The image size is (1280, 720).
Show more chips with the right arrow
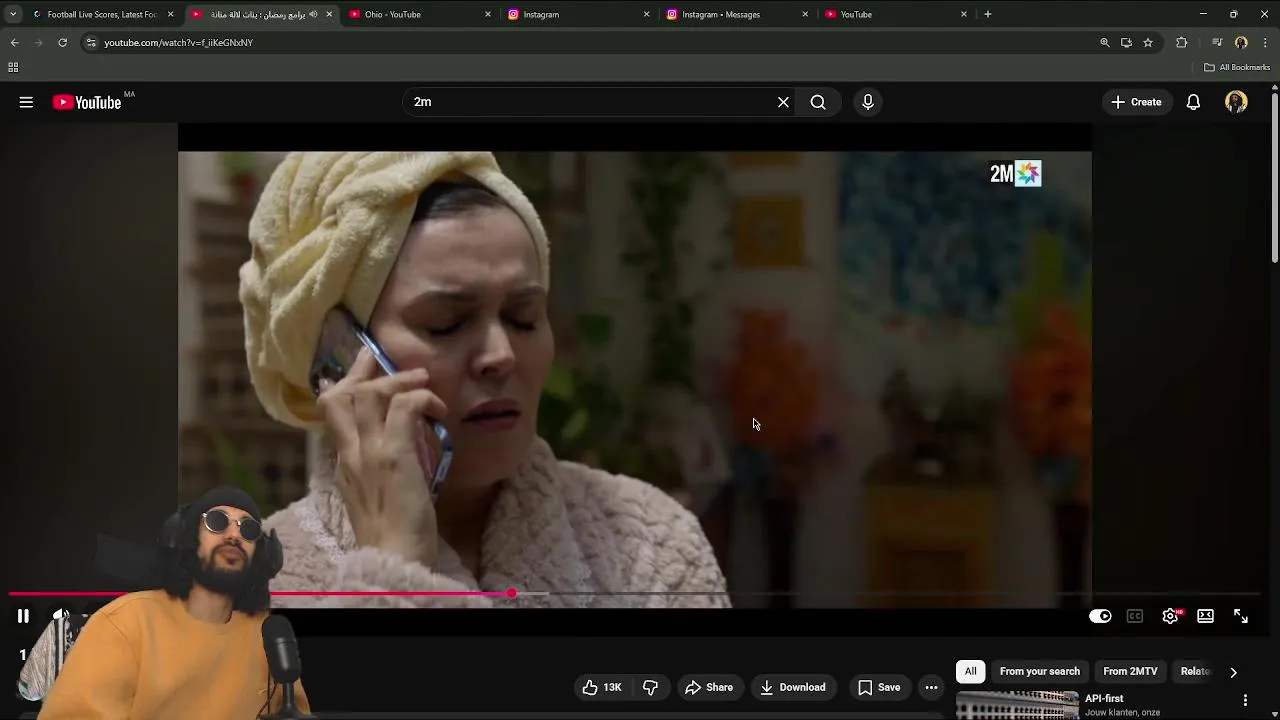[x=1233, y=672]
